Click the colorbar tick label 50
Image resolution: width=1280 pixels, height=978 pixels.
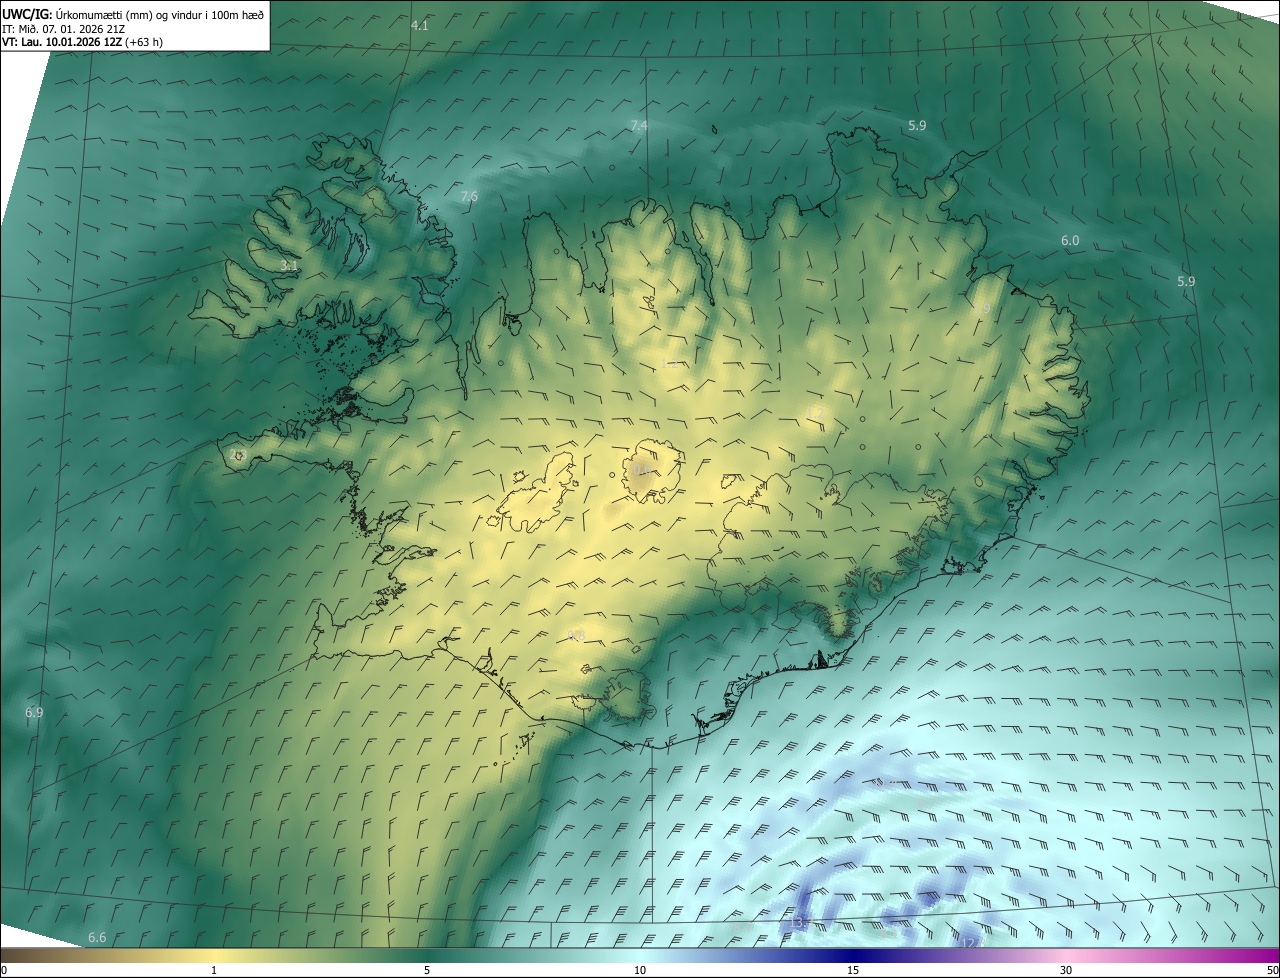tap(1272, 970)
